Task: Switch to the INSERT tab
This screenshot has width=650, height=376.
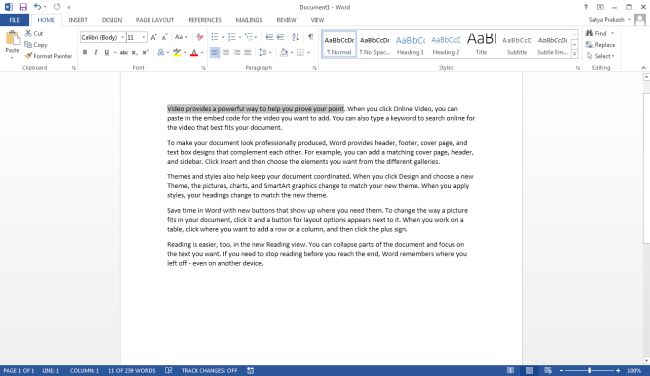Action: pos(78,20)
